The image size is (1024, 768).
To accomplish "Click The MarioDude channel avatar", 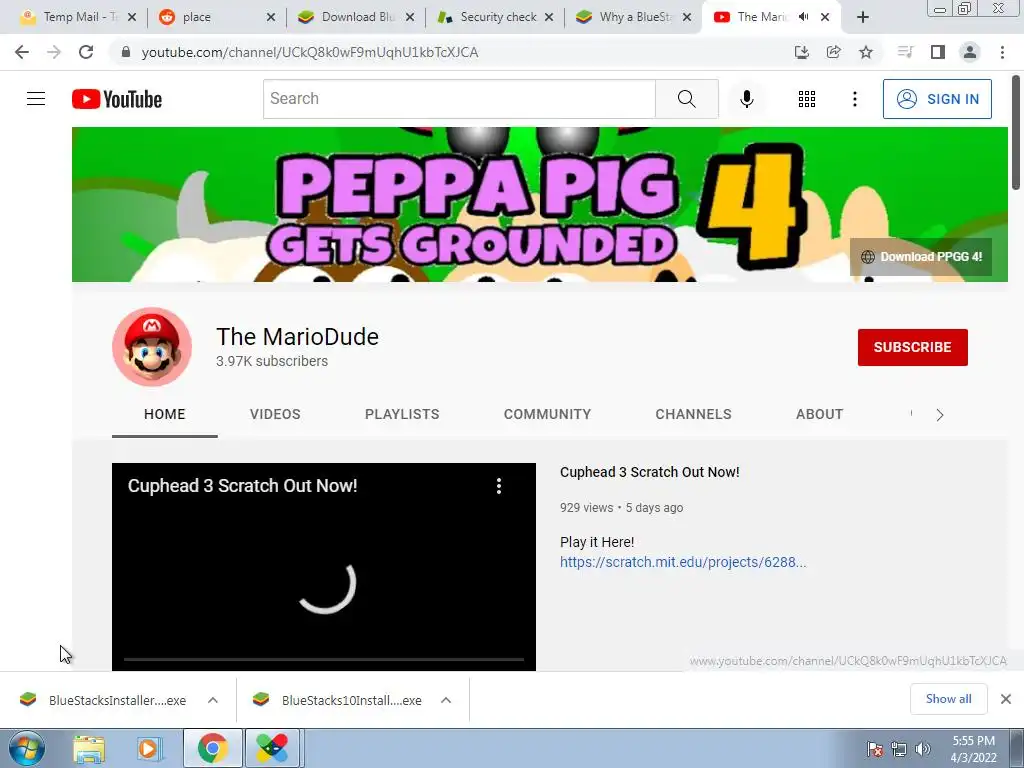I will coord(152,347).
